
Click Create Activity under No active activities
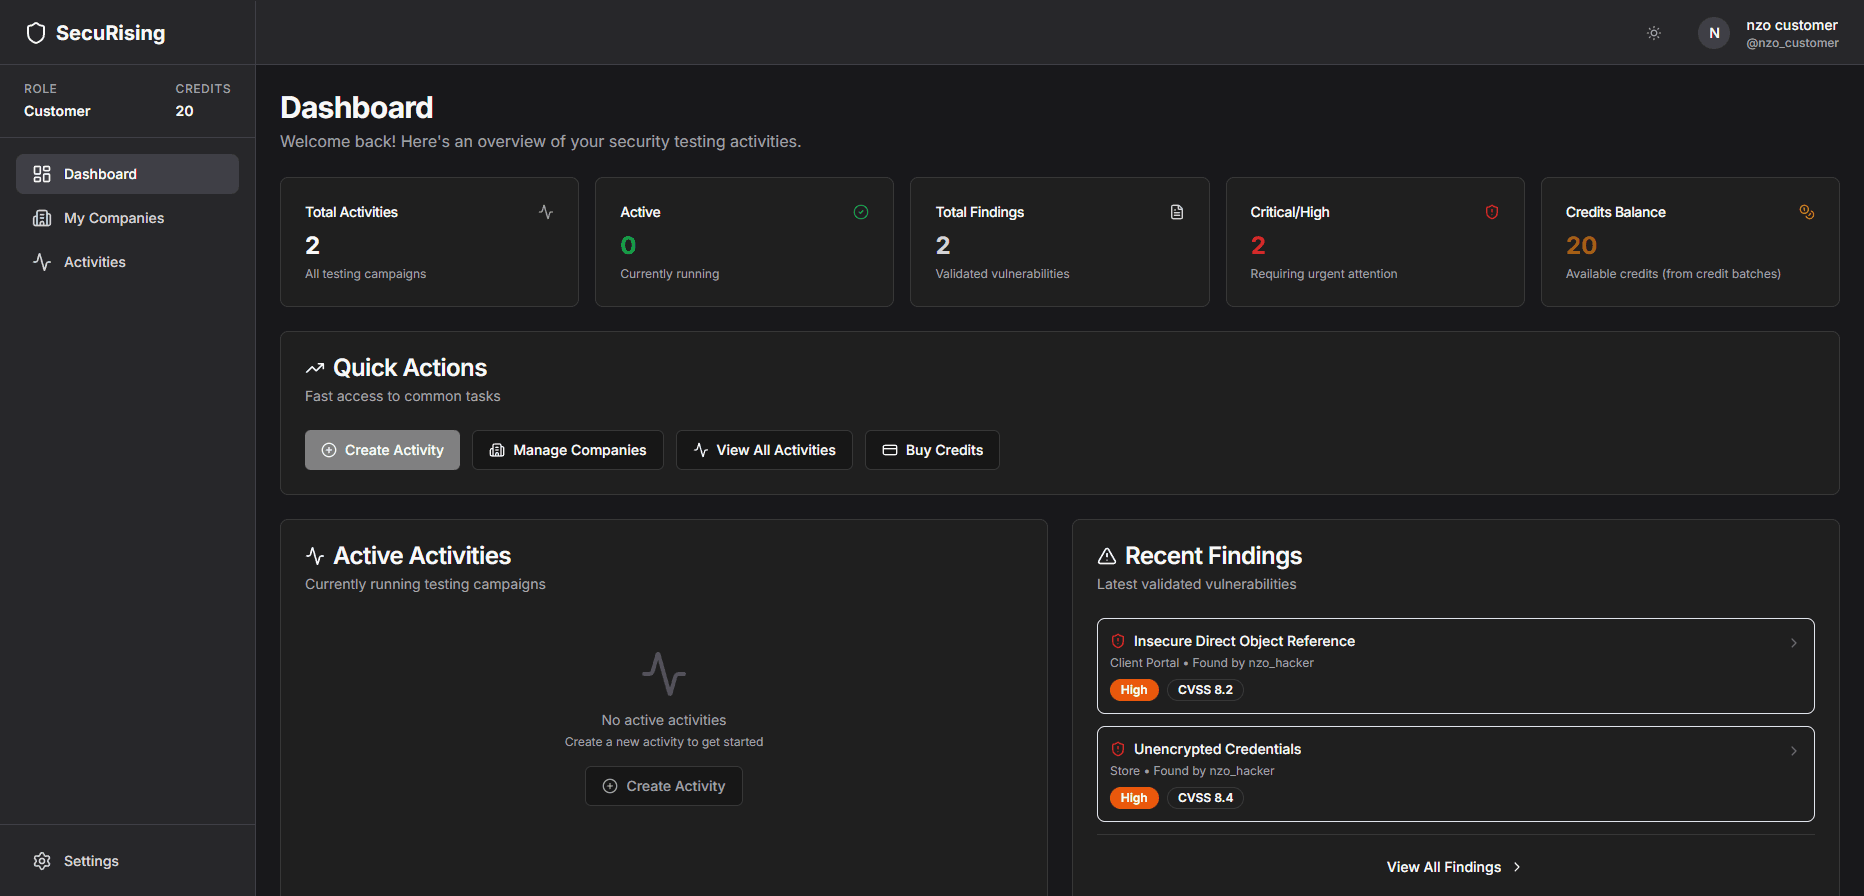(664, 786)
